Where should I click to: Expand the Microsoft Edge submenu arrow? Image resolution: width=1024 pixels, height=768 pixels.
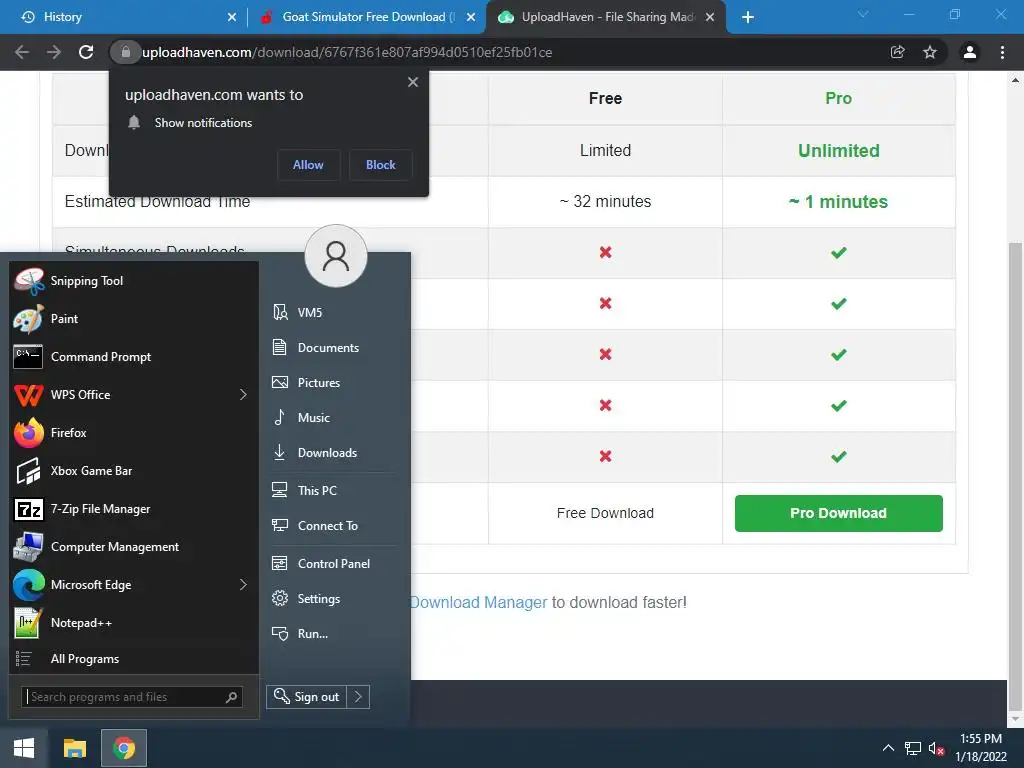coord(243,584)
